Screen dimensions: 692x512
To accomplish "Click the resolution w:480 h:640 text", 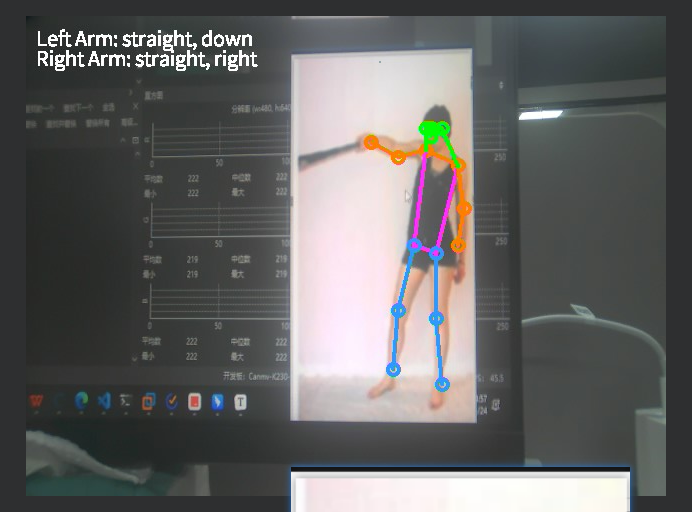I will (260, 108).
